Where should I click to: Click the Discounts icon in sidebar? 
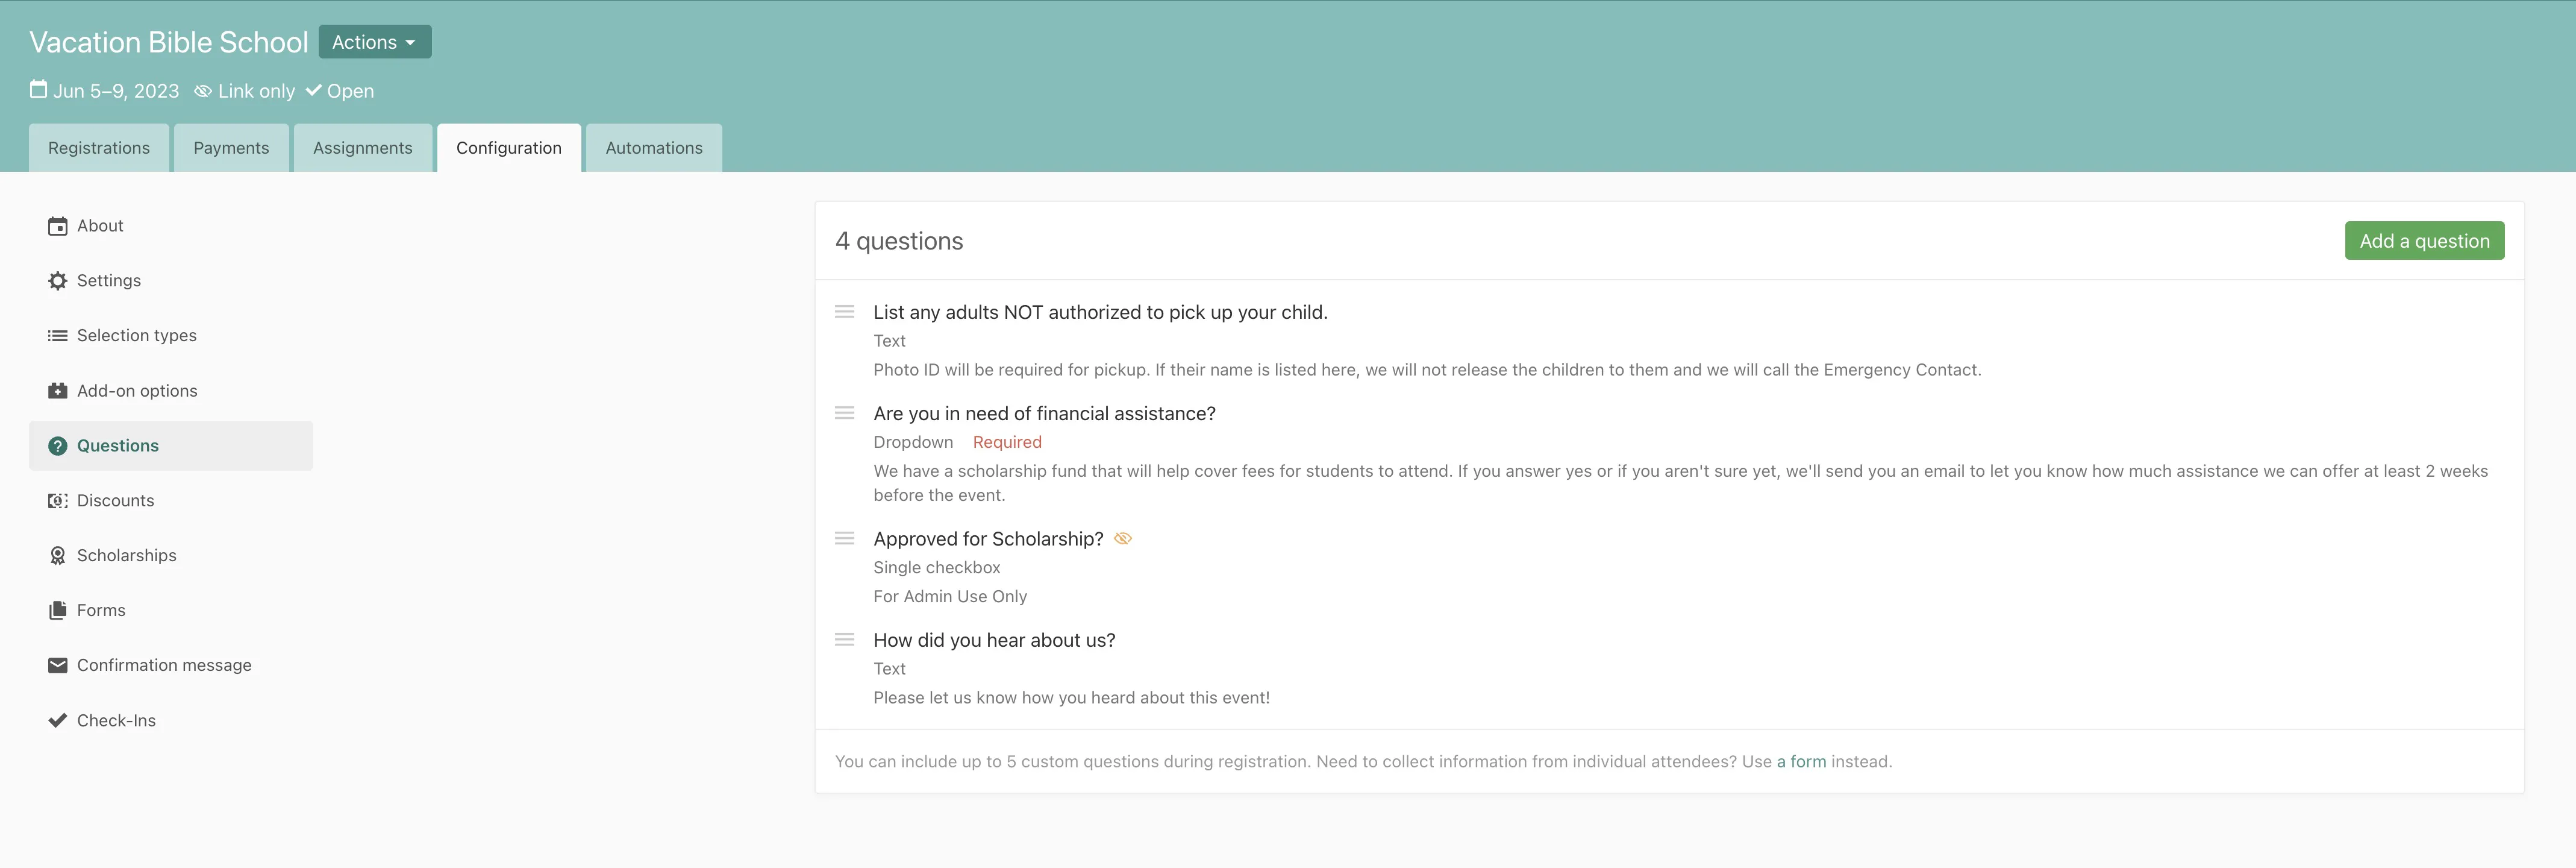(x=58, y=501)
